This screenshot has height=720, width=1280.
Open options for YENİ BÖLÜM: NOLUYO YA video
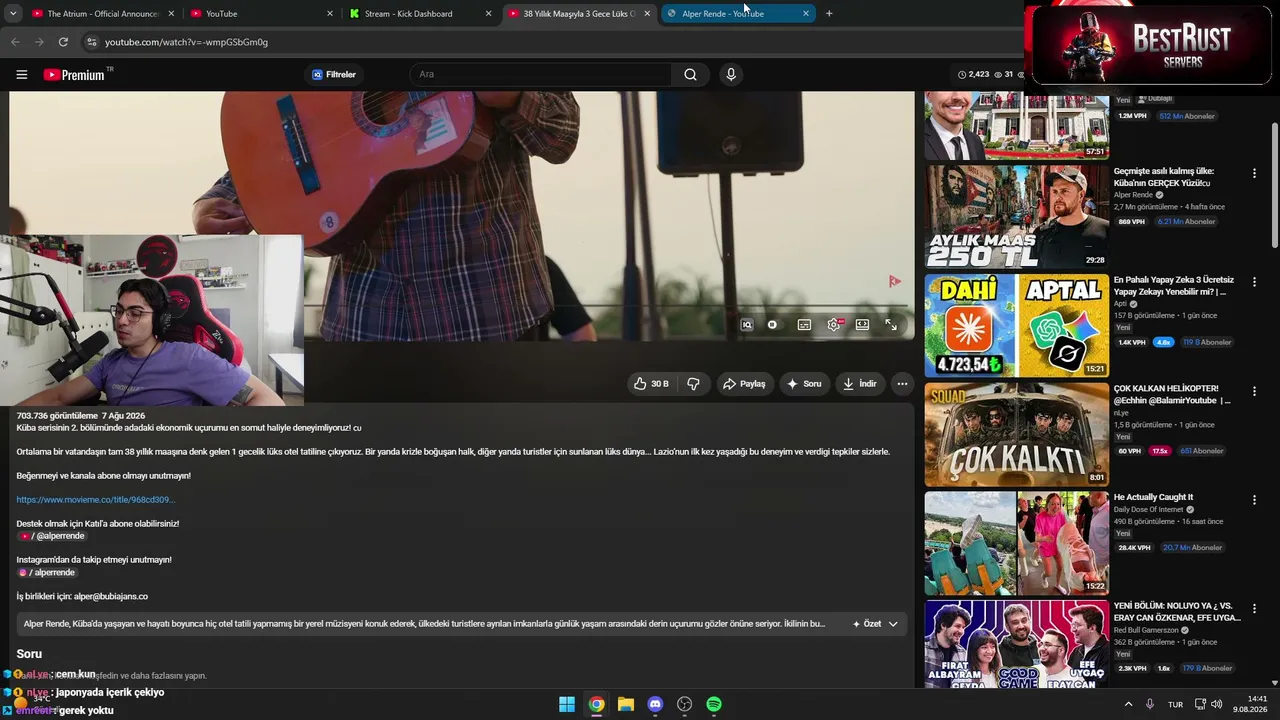(x=1254, y=608)
